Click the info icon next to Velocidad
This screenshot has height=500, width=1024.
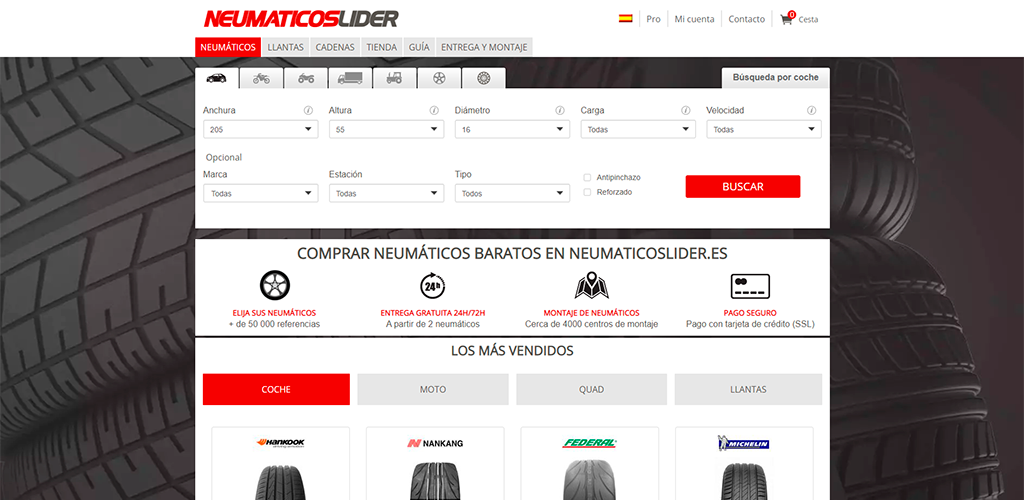pos(811,110)
